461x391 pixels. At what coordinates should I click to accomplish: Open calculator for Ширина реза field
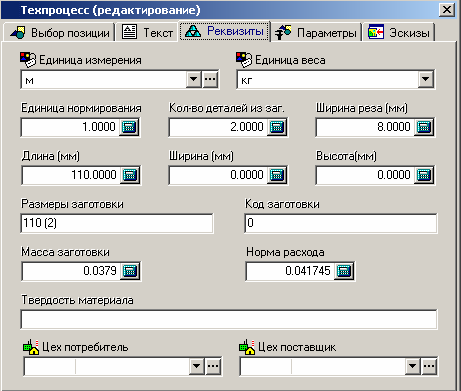point(424,127)
